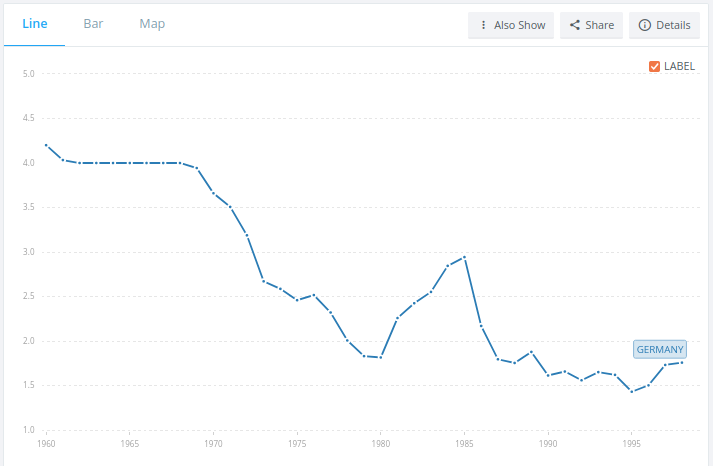Select the data point at 1990

(x=548, y=375)
